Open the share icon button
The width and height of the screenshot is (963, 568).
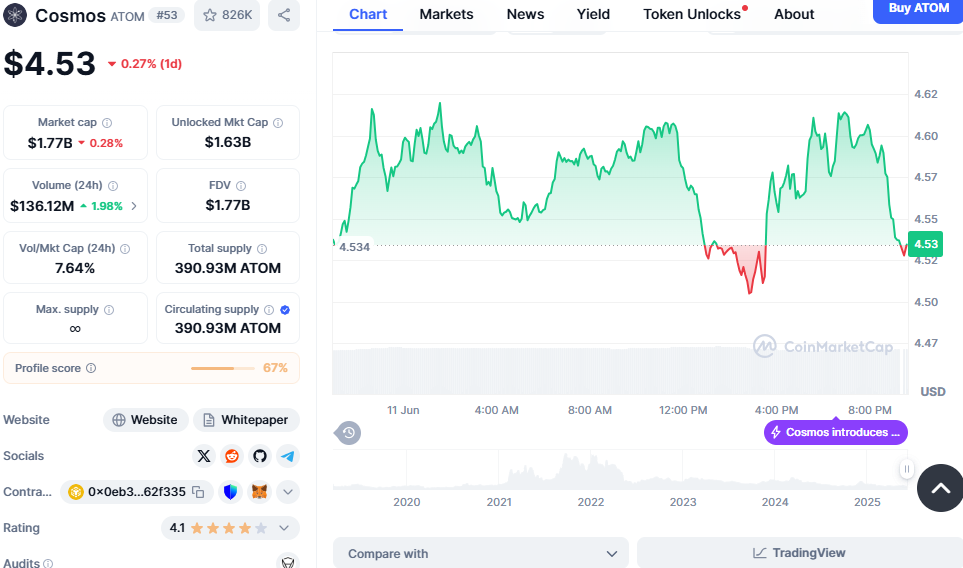(x=284, y=15)
